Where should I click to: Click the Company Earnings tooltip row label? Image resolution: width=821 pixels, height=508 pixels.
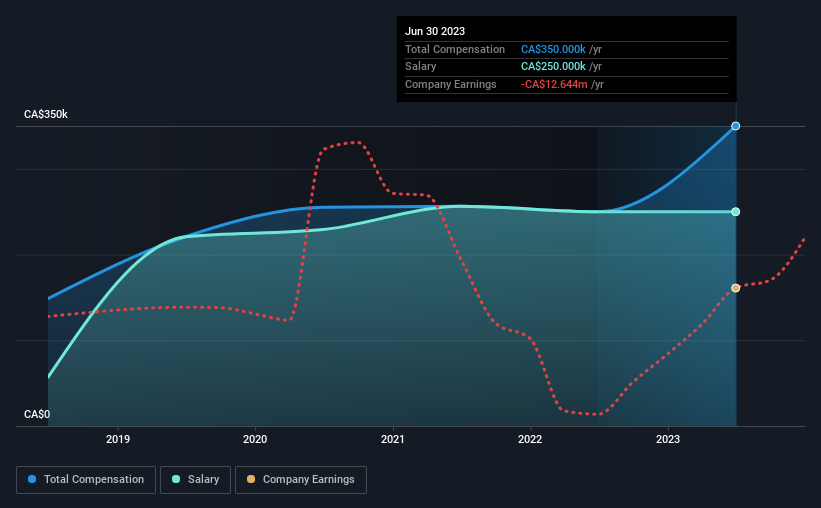450,84
